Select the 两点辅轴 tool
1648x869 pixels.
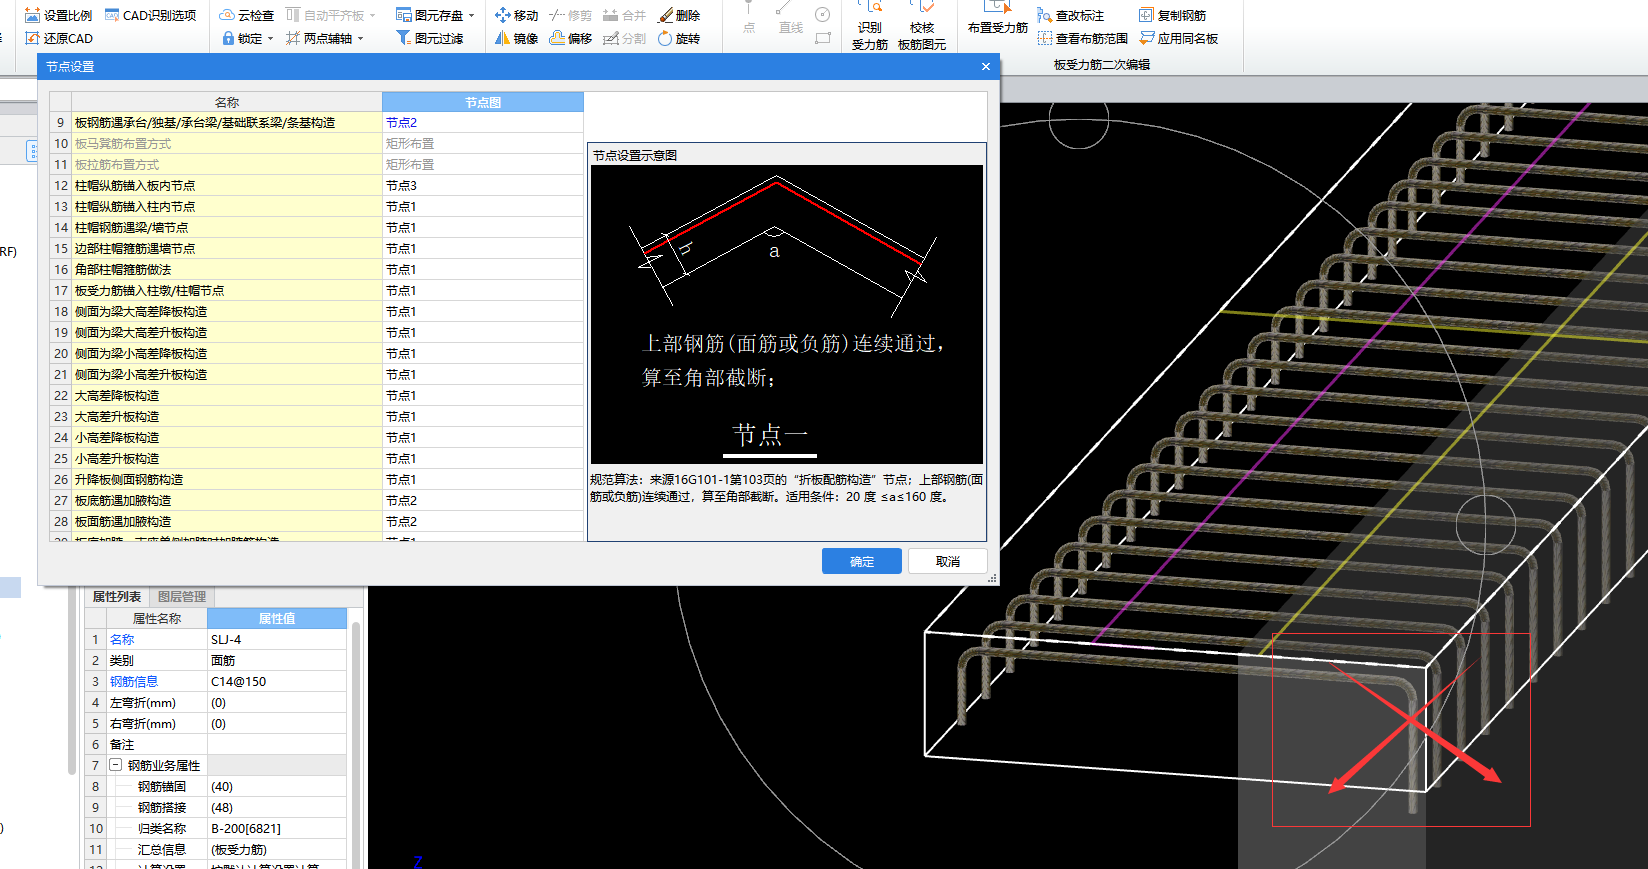[319, 38]
